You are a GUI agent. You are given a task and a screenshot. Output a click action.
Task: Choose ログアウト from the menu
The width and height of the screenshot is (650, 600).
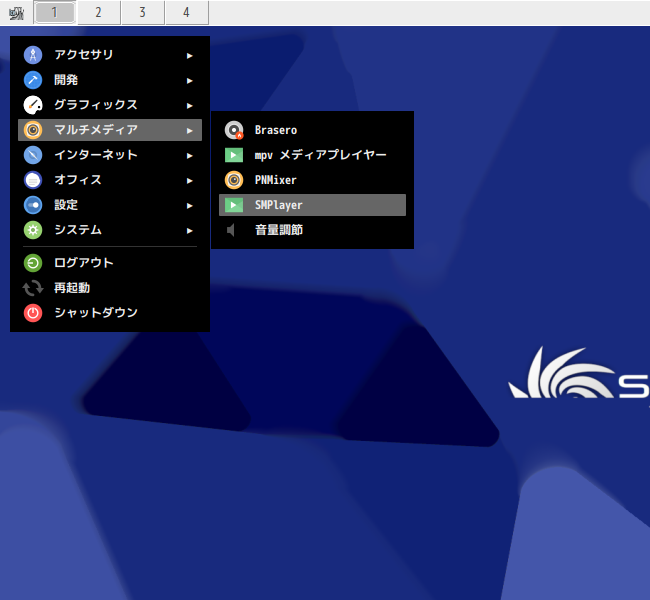(x=110, y=263)
